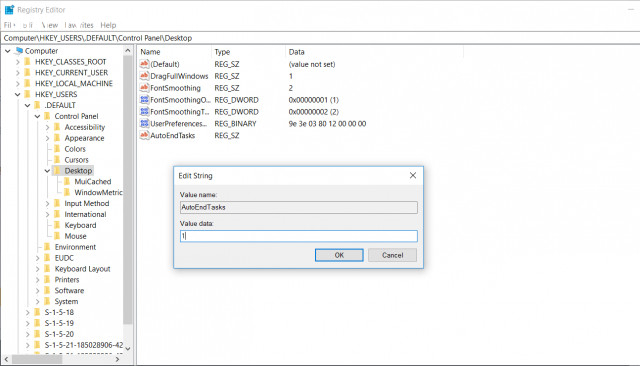Expand the Input Method key
The height and width of the screenshot is (366, 640).
[47, 203]
